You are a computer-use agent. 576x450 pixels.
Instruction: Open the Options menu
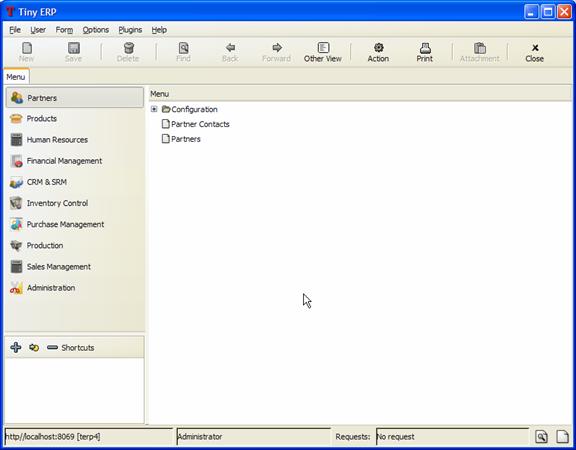(96, 30)
